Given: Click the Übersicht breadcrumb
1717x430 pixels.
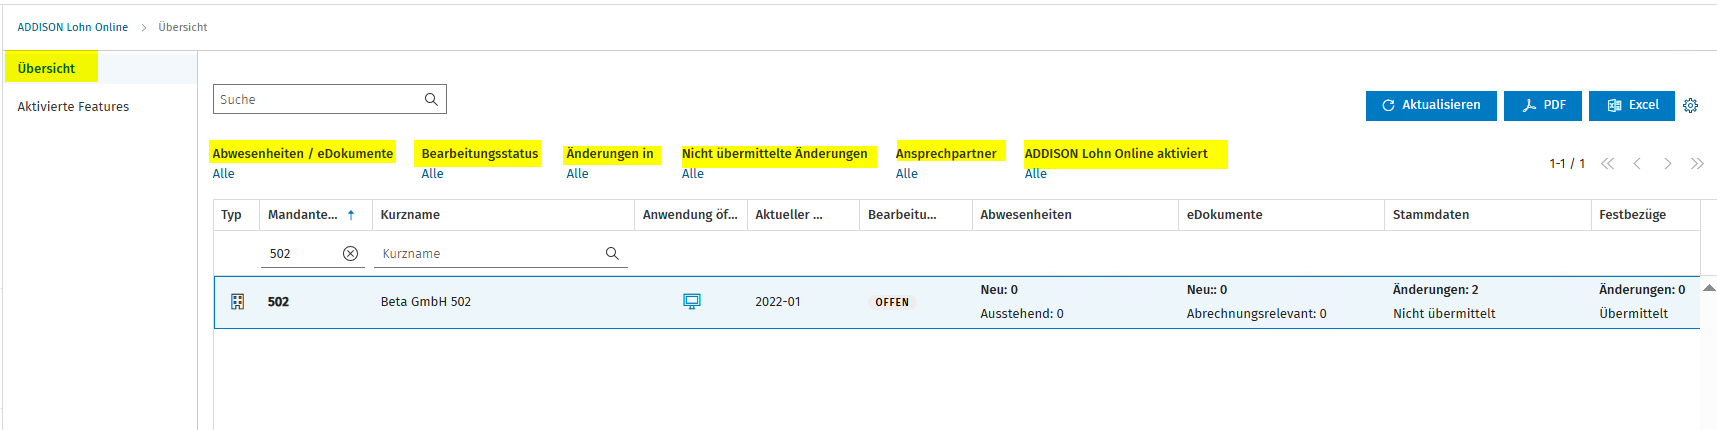Looking at the screenshot, I should 183,27.
